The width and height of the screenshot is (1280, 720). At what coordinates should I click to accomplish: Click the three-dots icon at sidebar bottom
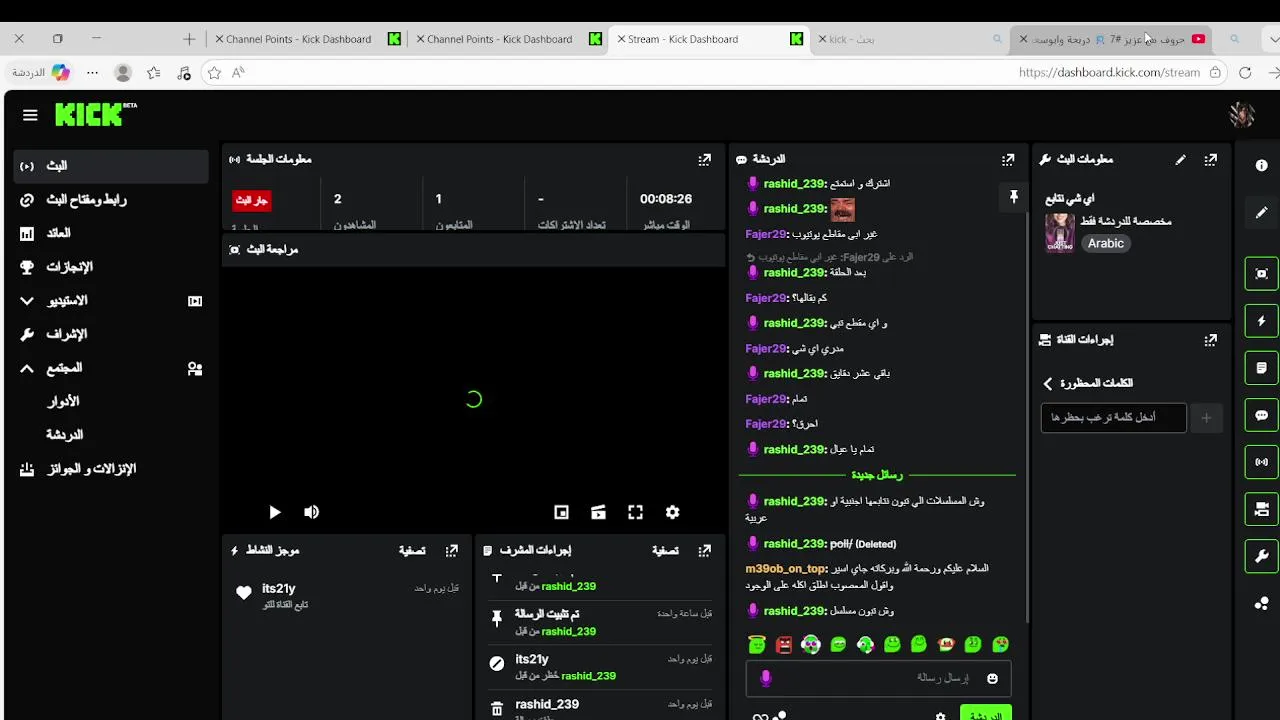click(1261, 603)
